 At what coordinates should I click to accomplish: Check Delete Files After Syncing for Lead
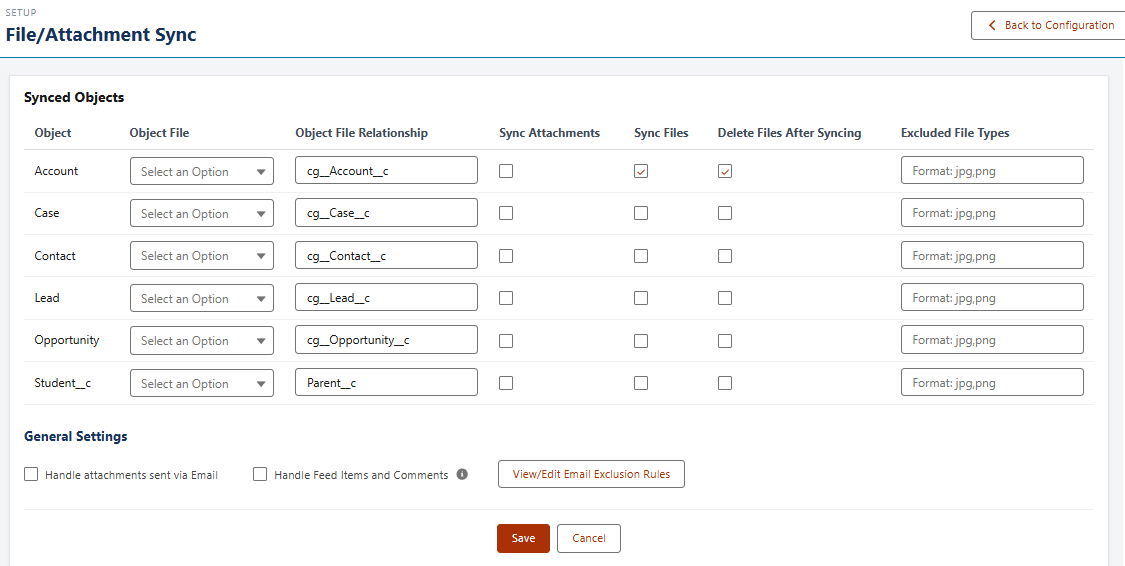pyautogui.click(x=725, y=298)
